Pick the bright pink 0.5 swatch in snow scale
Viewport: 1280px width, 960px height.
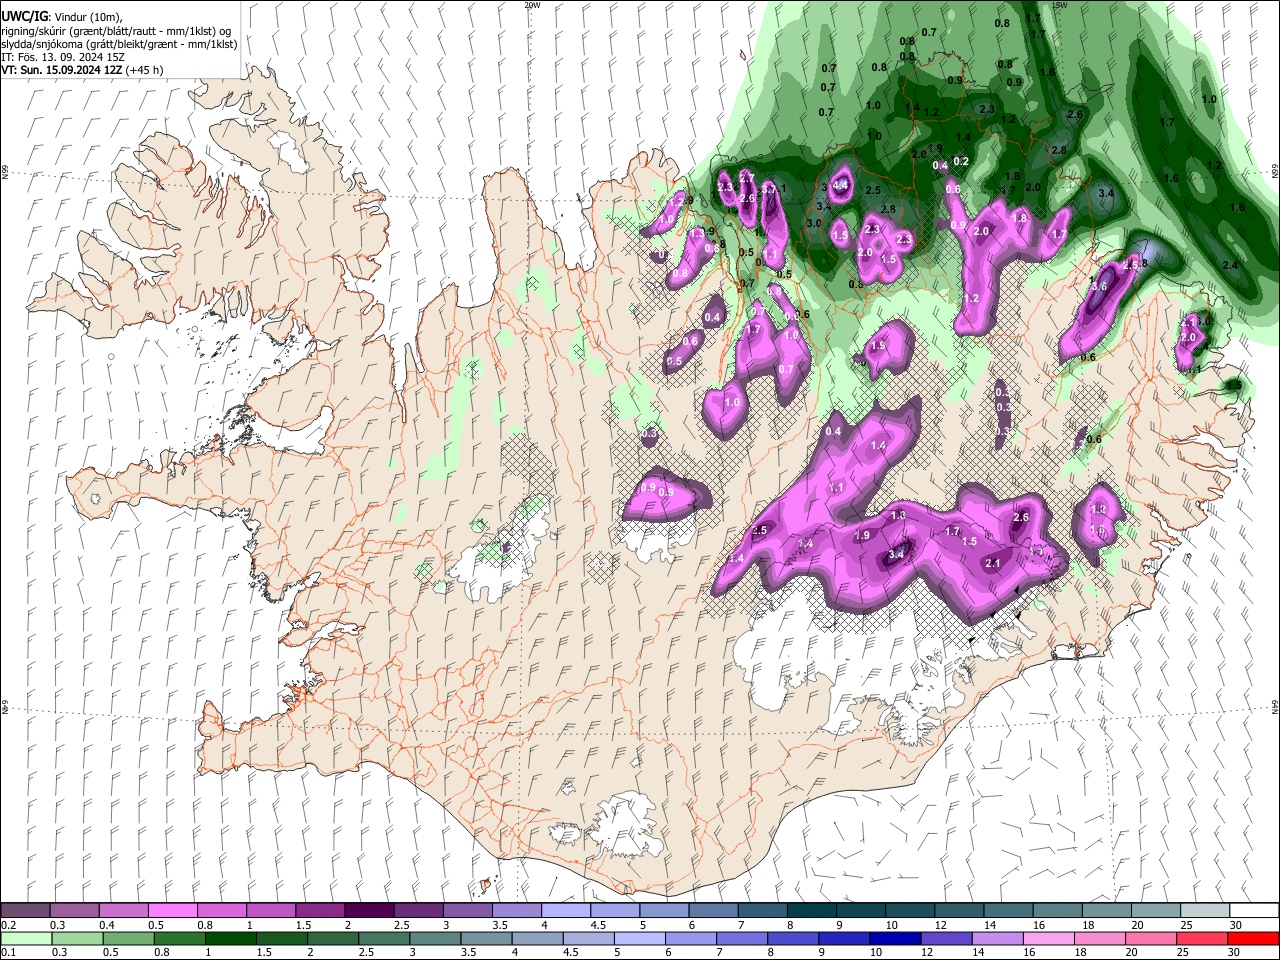tap(172, 910)
